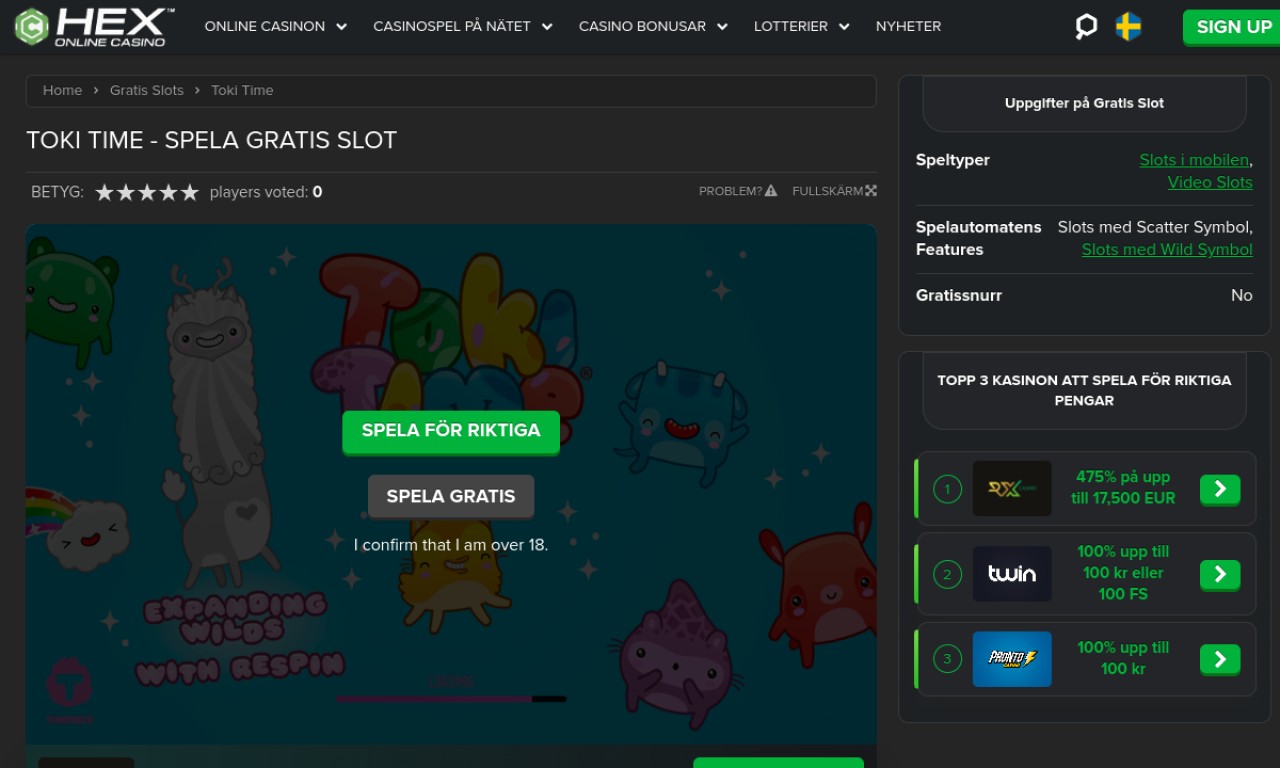Click the Thunderkick logo in the game
Viewport: 1280px width, 768px height.
(x=69, y=688)
